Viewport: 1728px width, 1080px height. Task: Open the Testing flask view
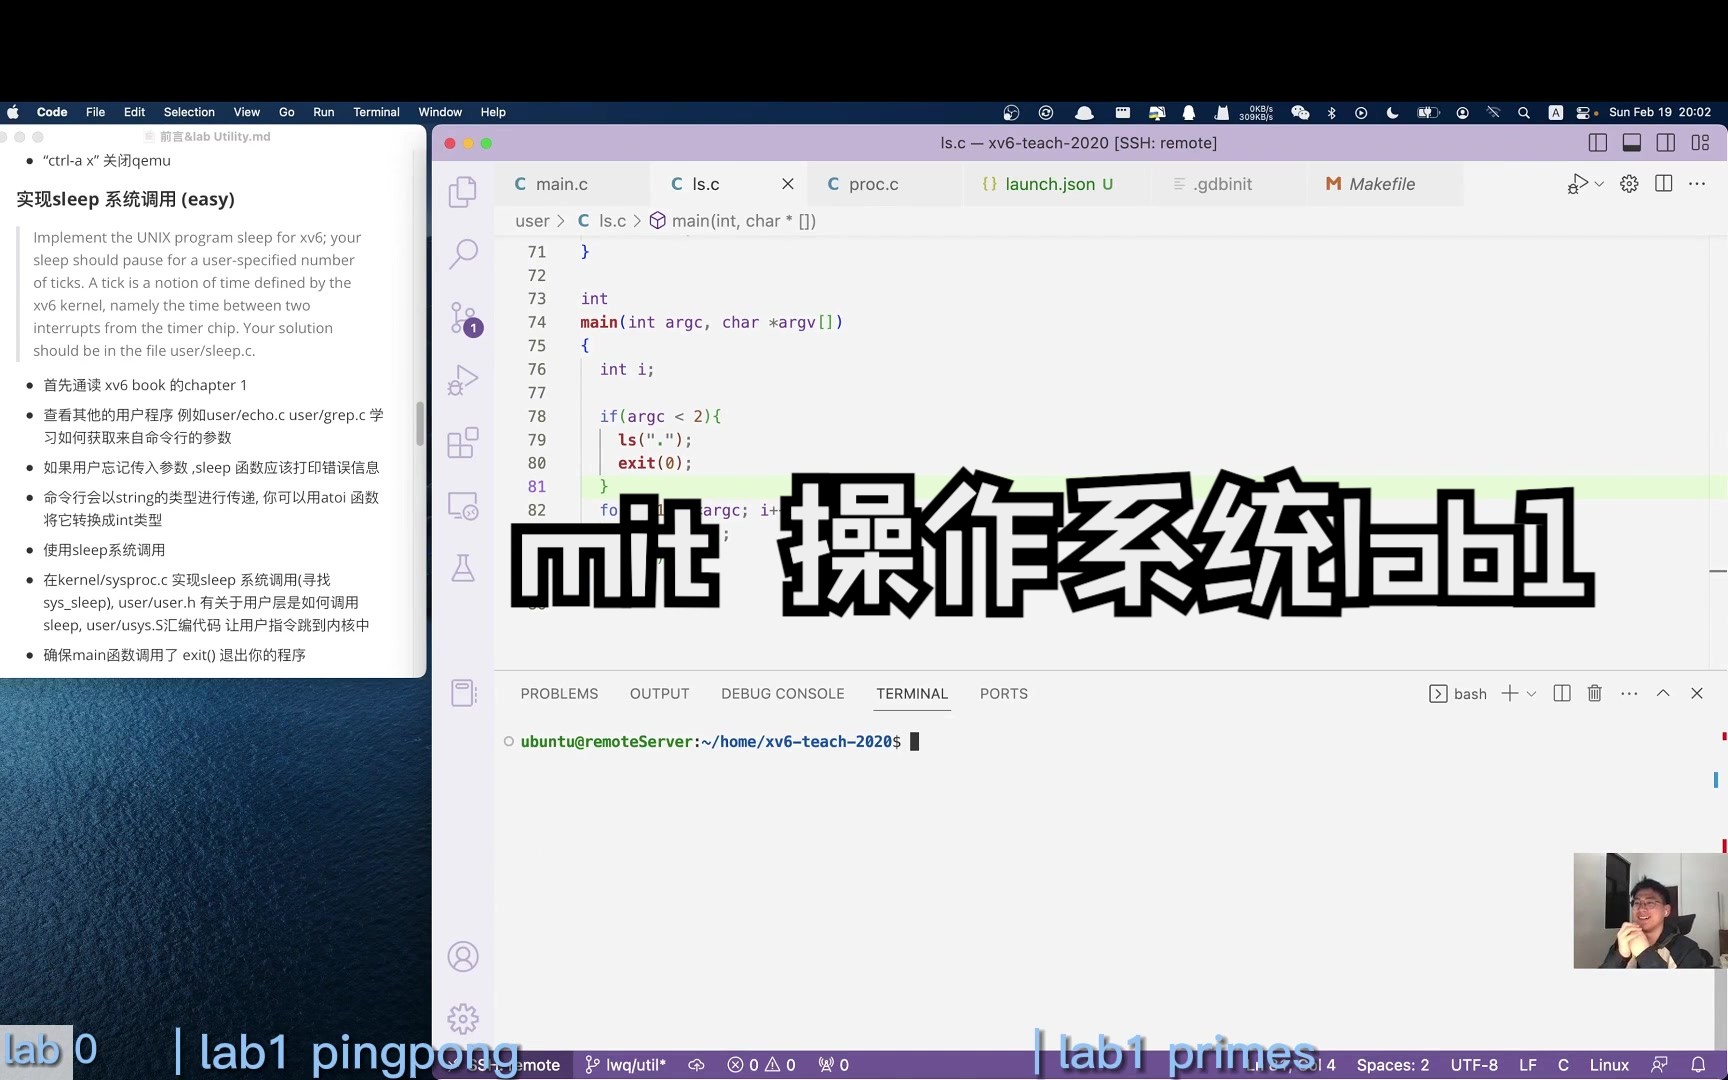[x=463, y=568]
